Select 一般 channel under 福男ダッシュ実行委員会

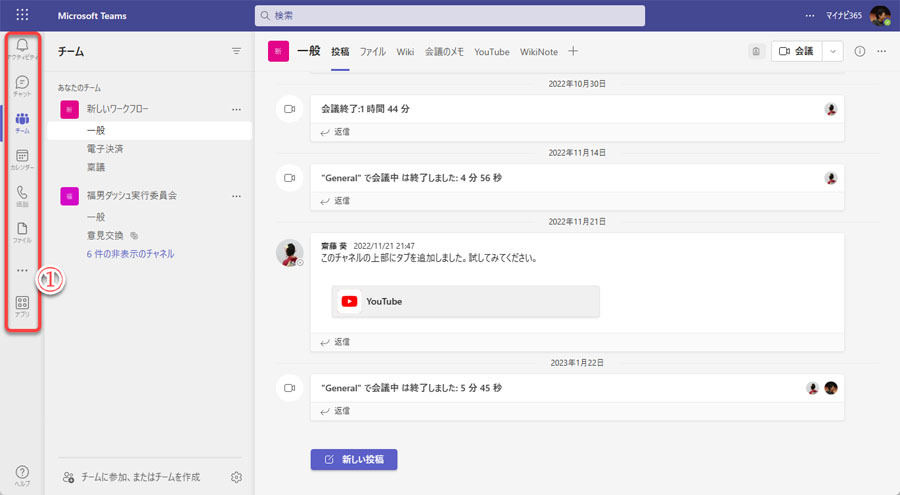96,217
